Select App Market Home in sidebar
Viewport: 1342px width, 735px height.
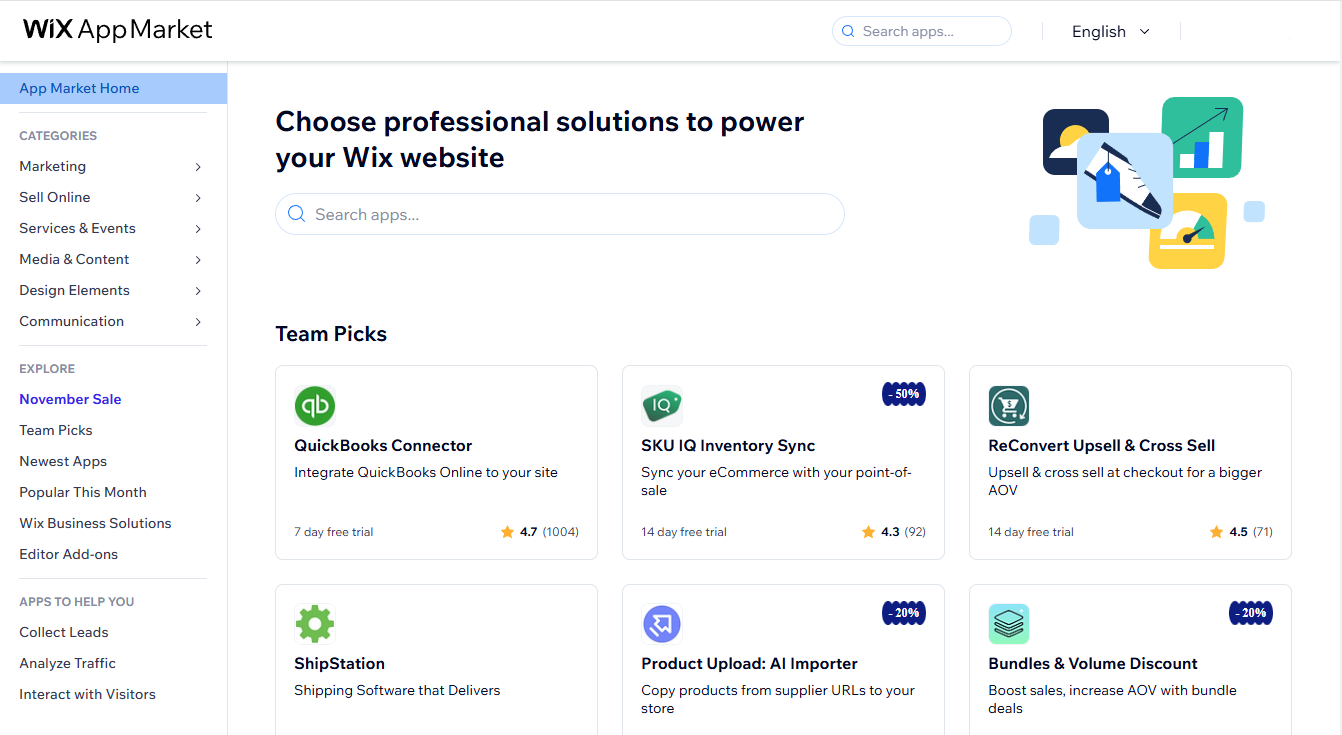[x=113, y=88]
